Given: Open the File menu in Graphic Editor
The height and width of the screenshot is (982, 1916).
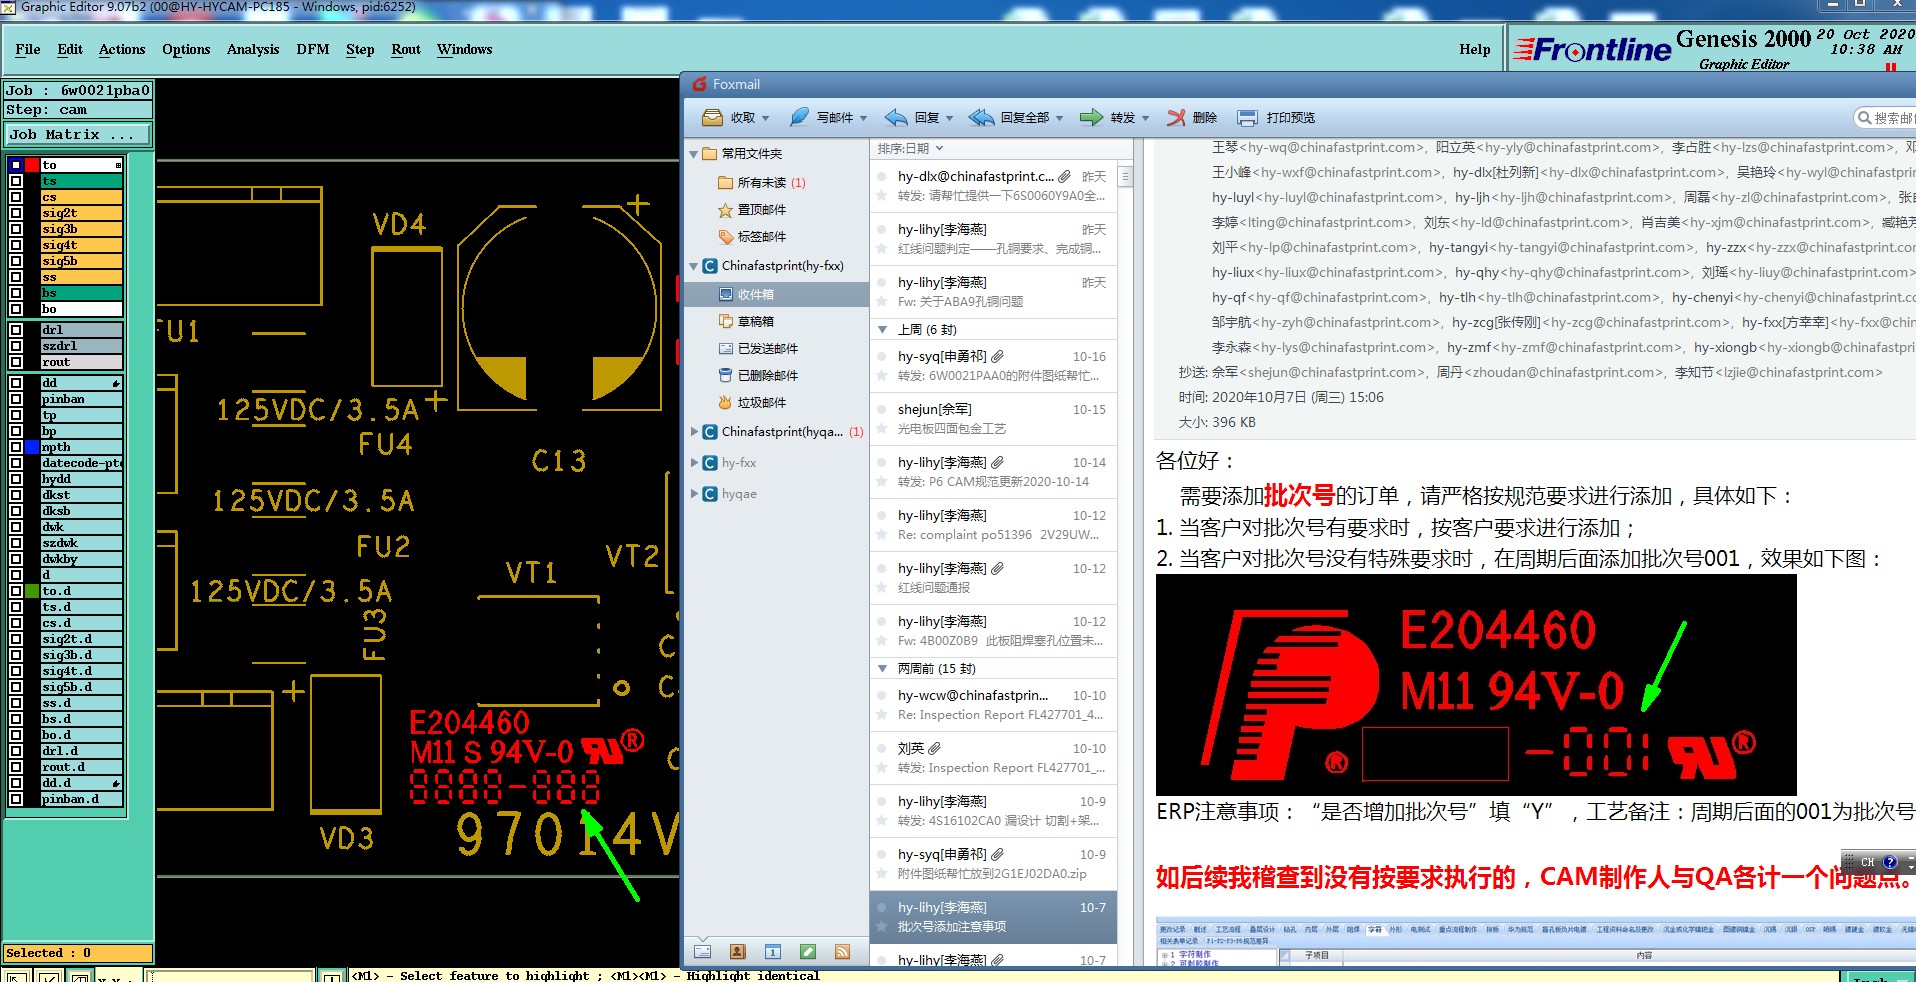Looking at the screenshot, I should (28, 49).
